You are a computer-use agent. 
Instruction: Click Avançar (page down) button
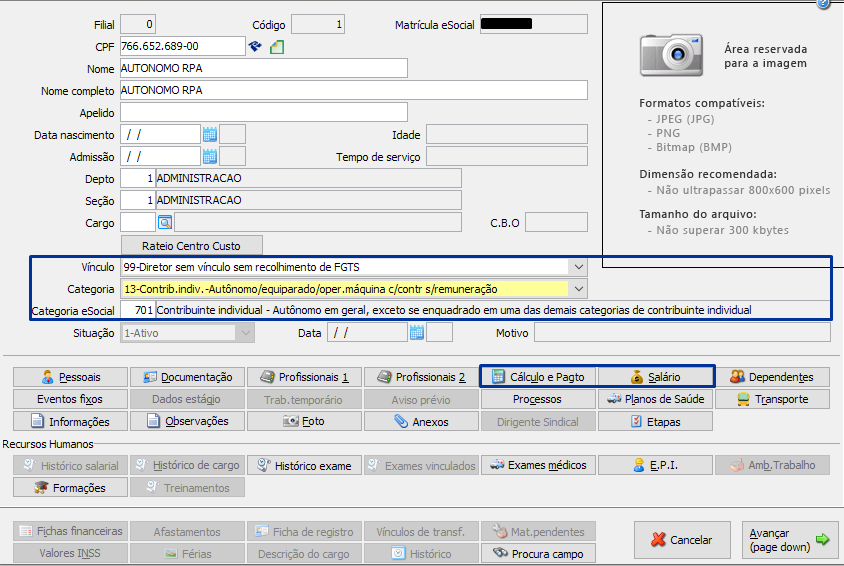coord(790,540)
